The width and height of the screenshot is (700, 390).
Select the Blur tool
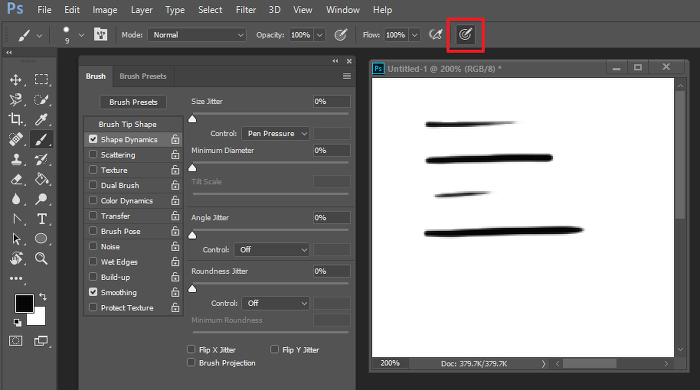click(16, 199)
